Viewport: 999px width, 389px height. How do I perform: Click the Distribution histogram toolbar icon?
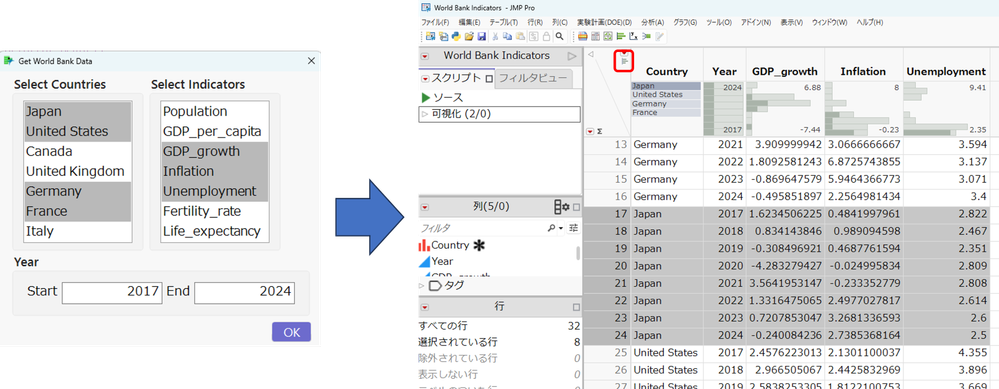(x=621, y=36)
